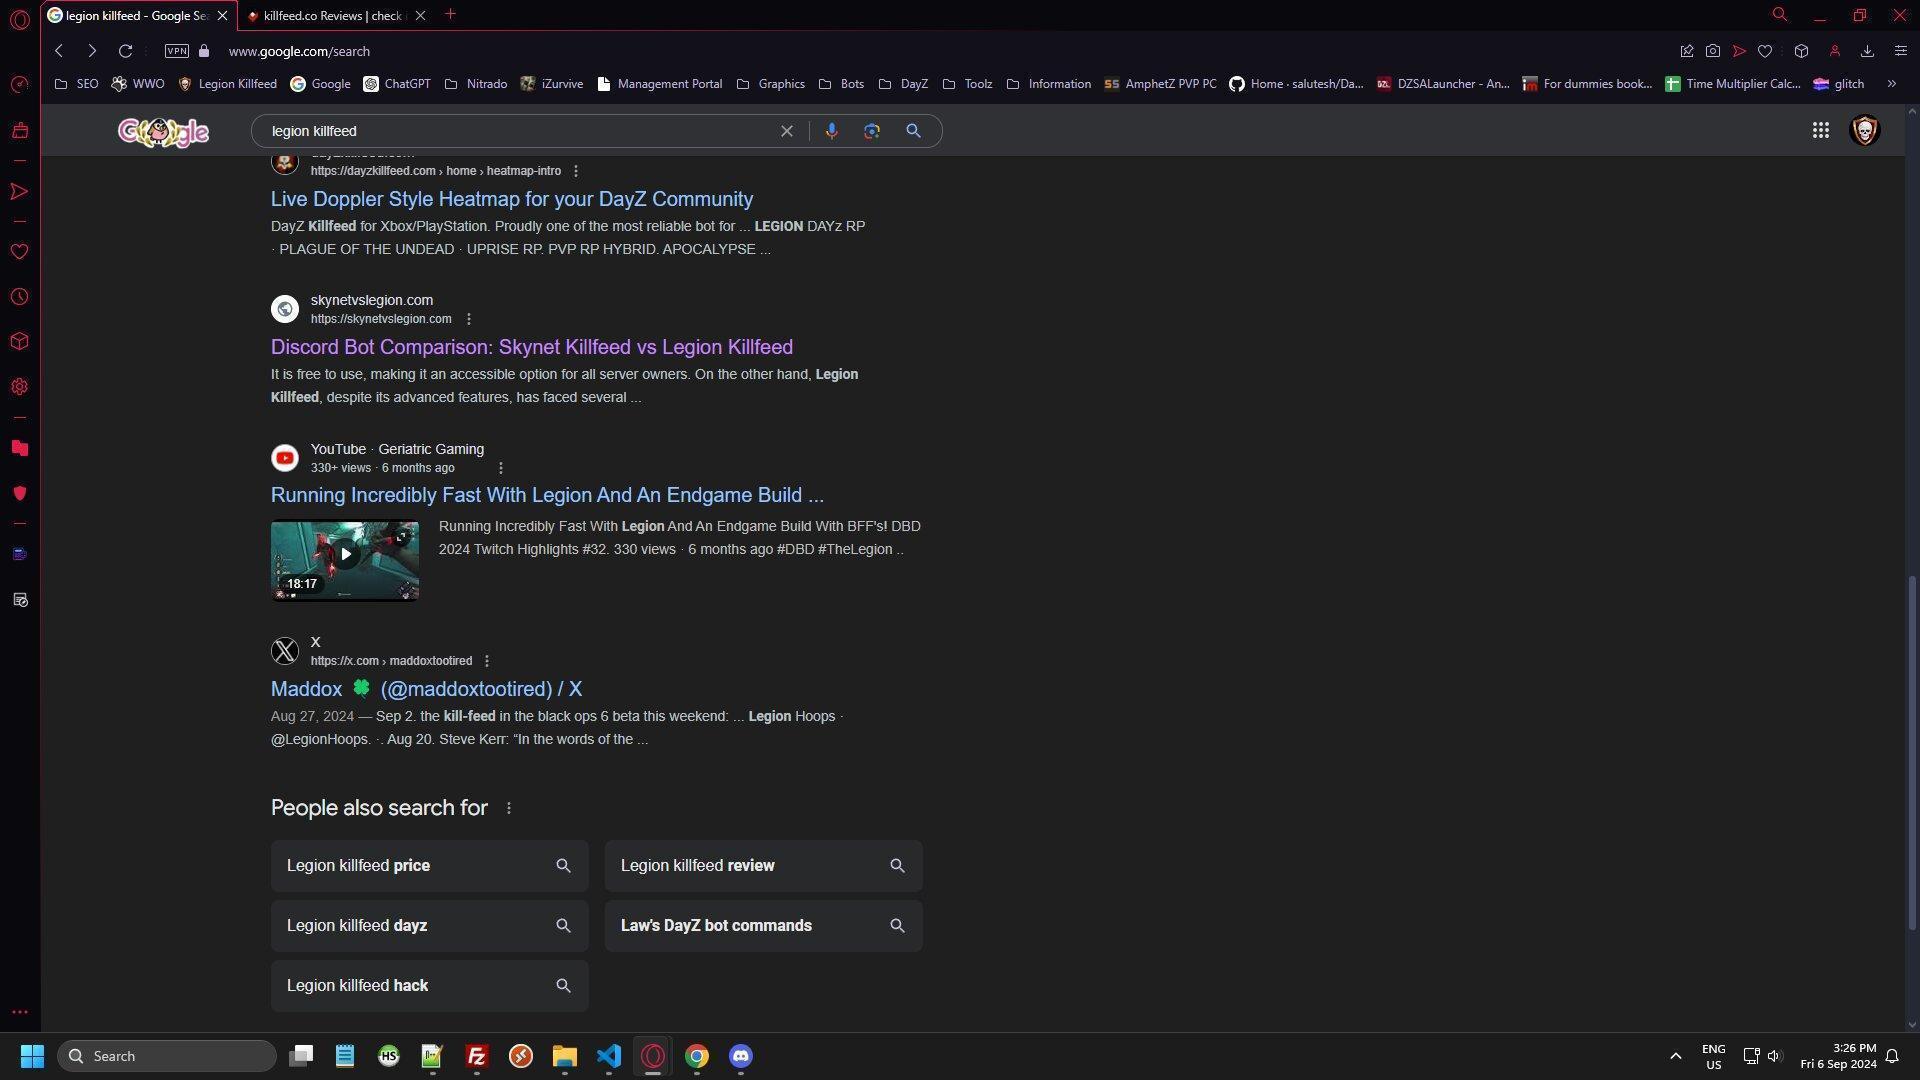Open Windows Start menu
The width and height of the screenshot is (1920, 1080).
pyautogui.click(x=32, y=1056)
